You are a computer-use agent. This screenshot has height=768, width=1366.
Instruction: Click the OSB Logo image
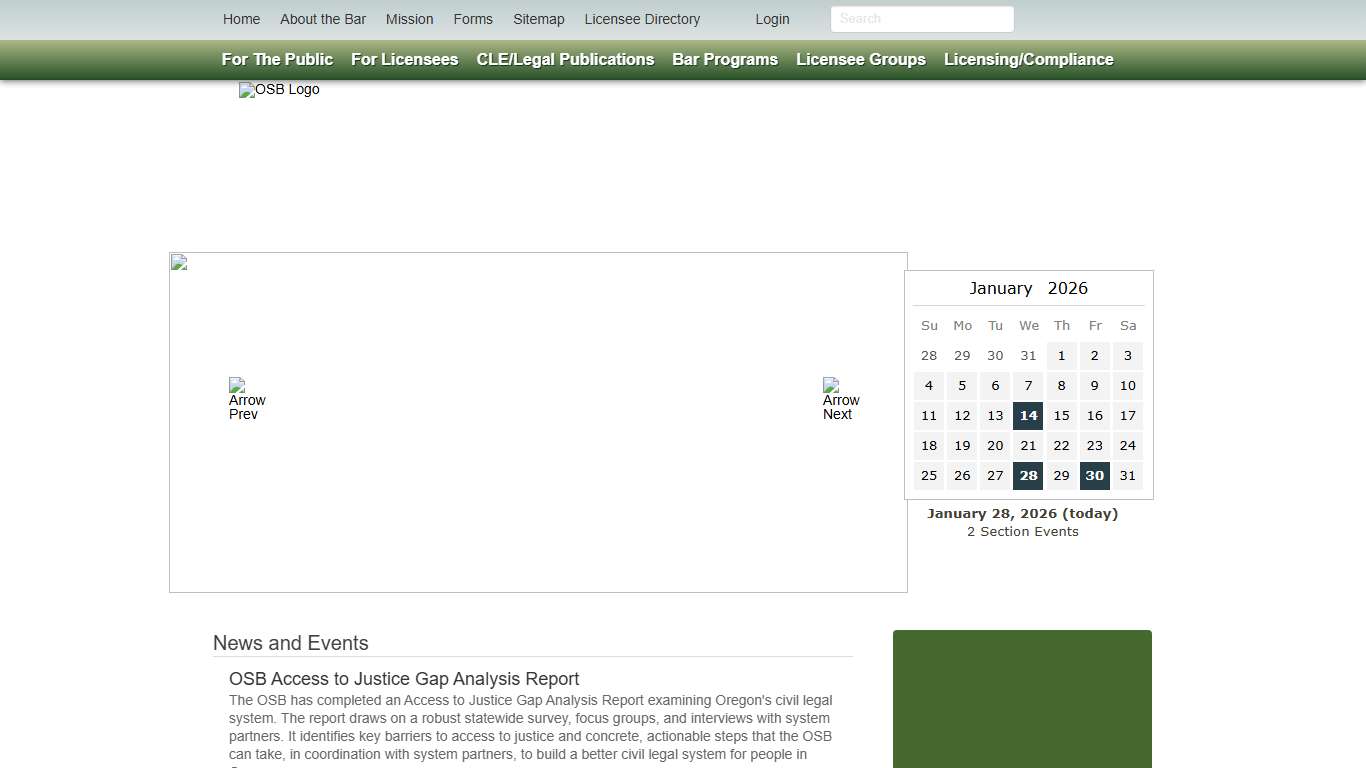pos(279,89)
